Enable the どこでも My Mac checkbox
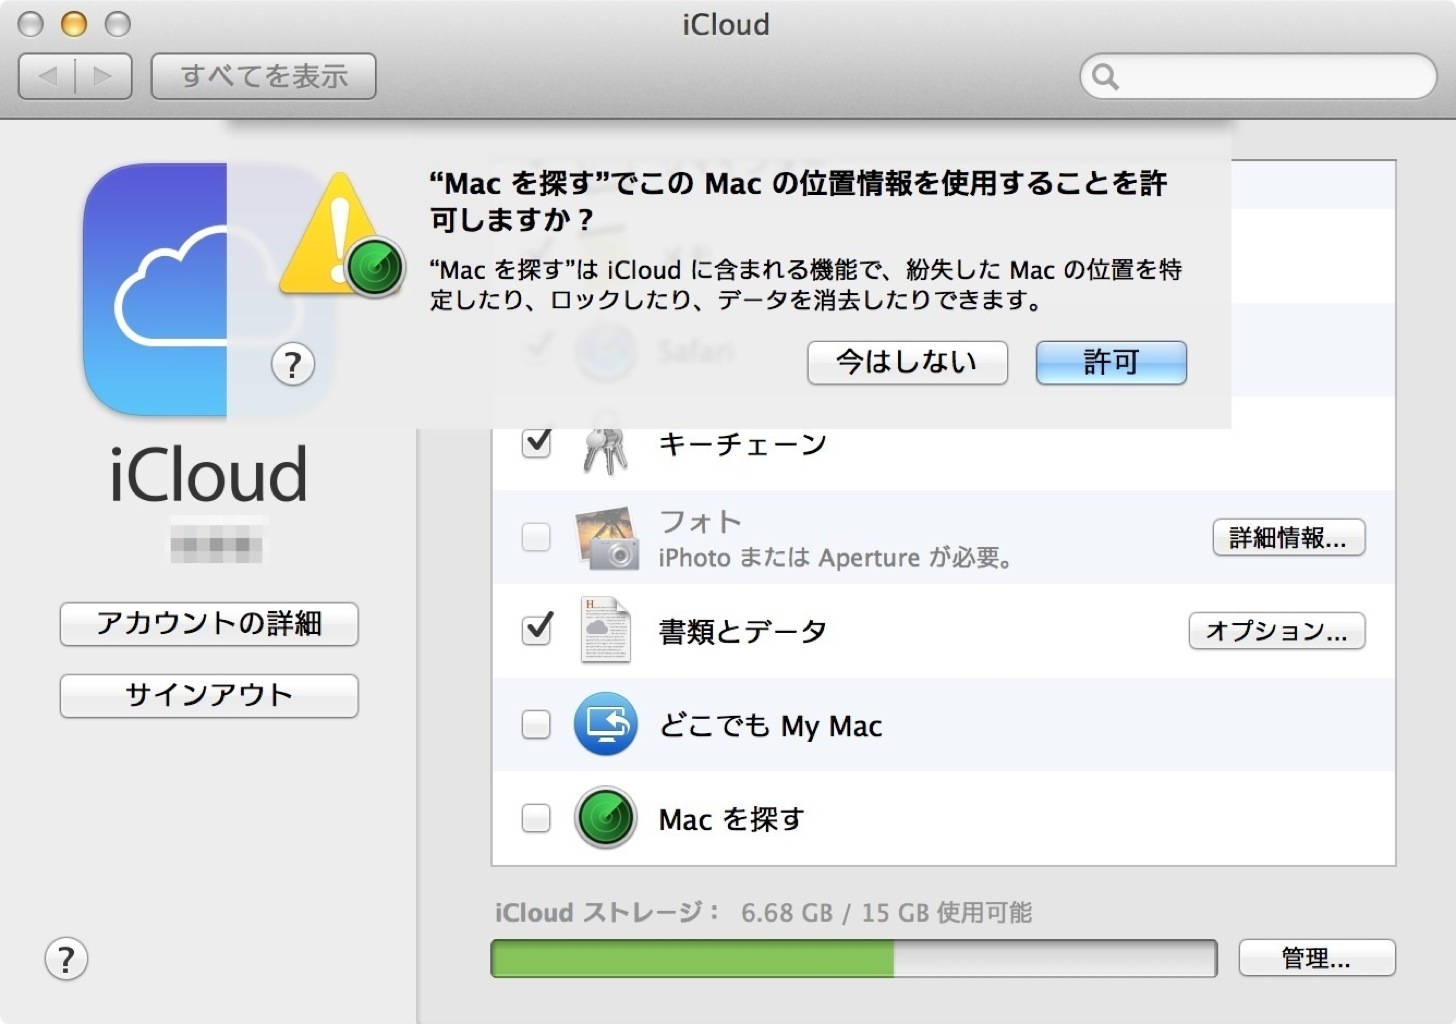The image size is (1456, 1024). click(537, 724)
